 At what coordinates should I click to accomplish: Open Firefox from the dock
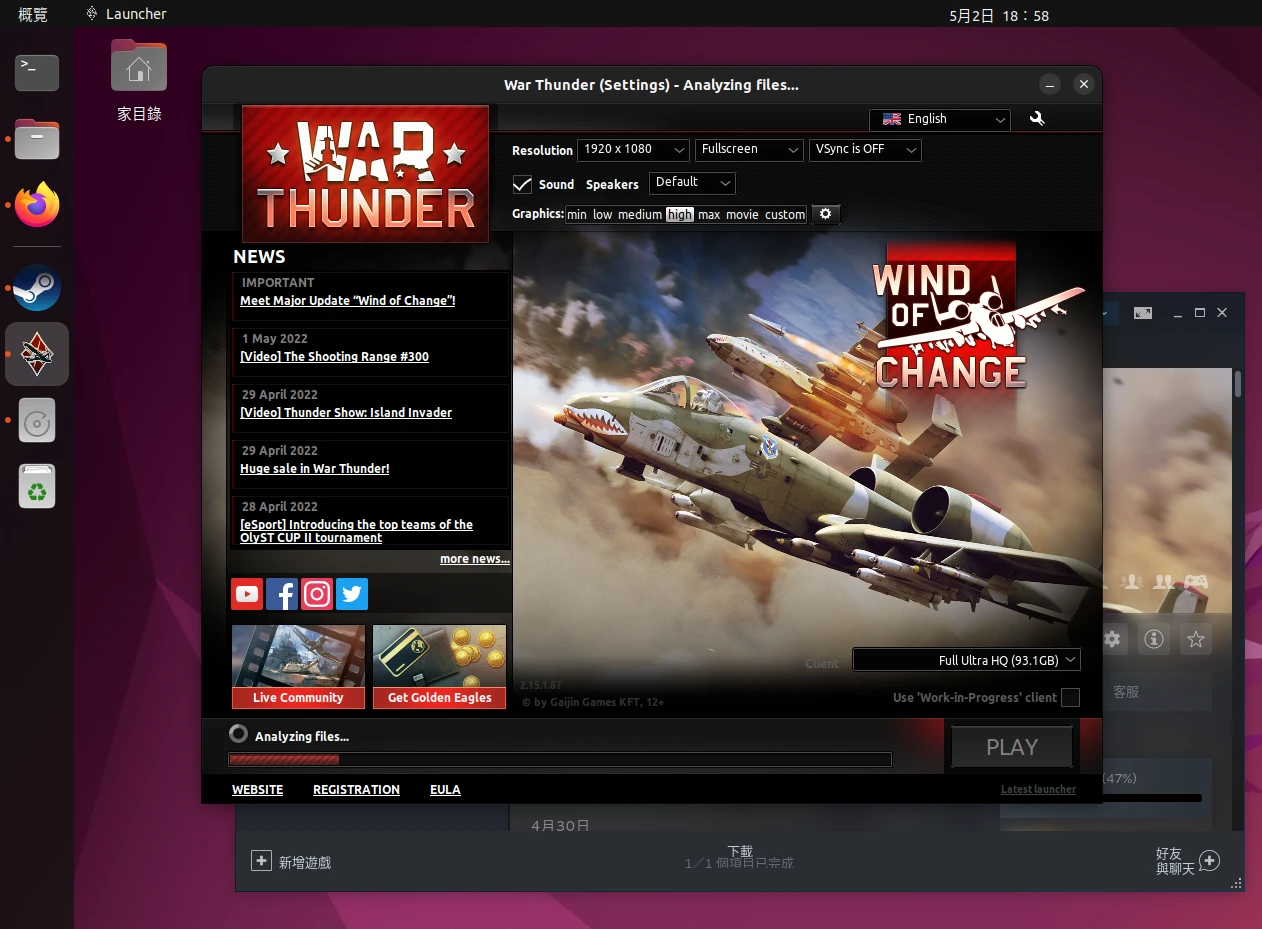point(37,205)
